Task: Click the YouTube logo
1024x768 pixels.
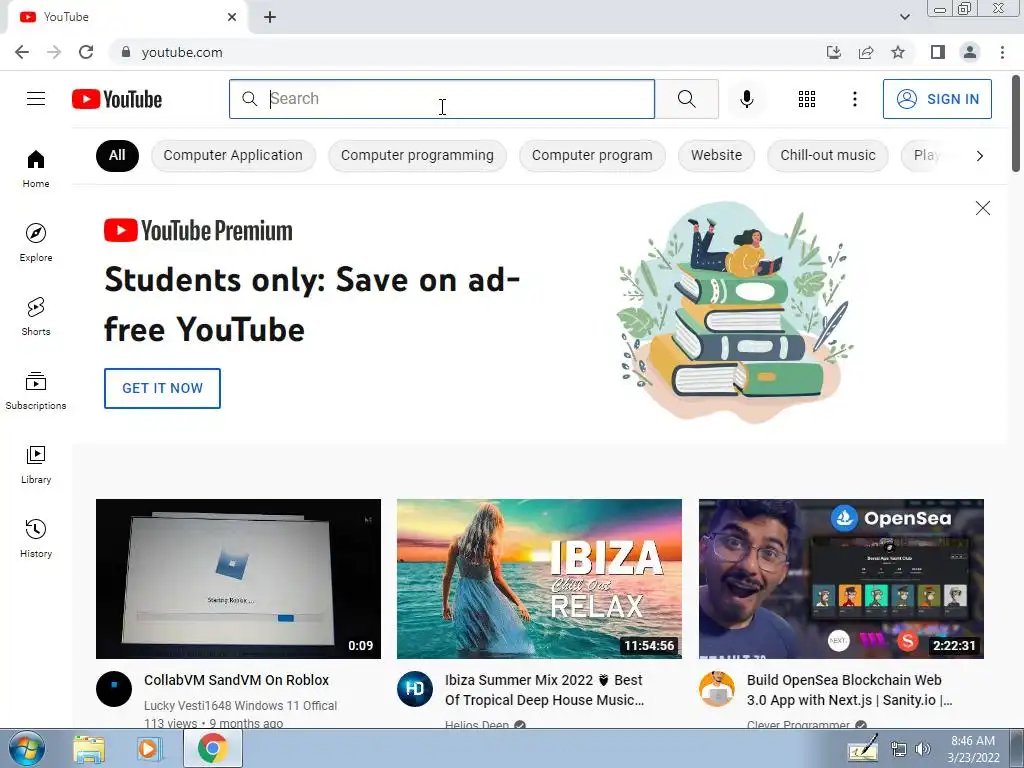Action: click(117, 99)
